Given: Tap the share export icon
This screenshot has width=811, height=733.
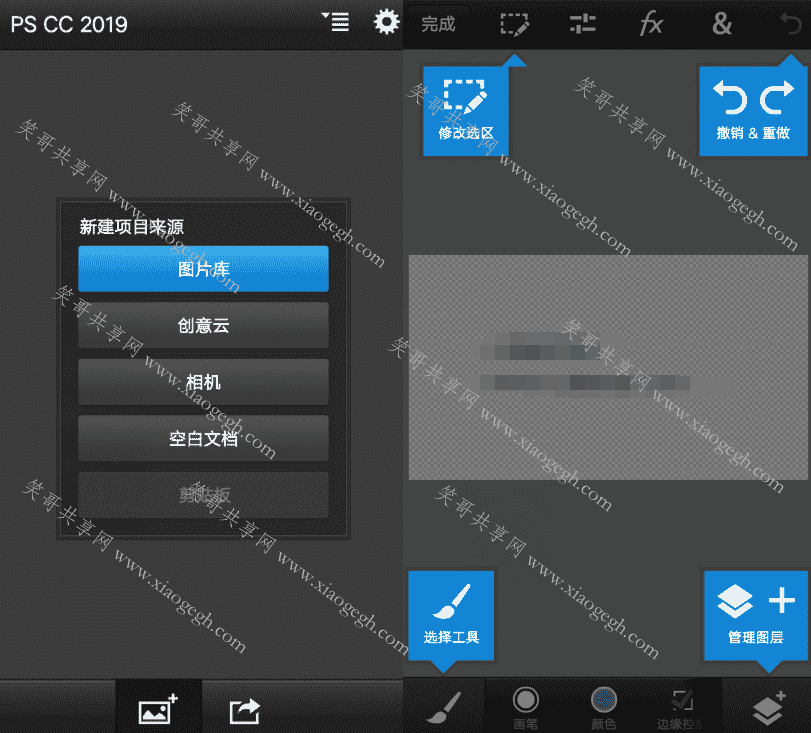Looking at the screenshot, I should [244, 711].
